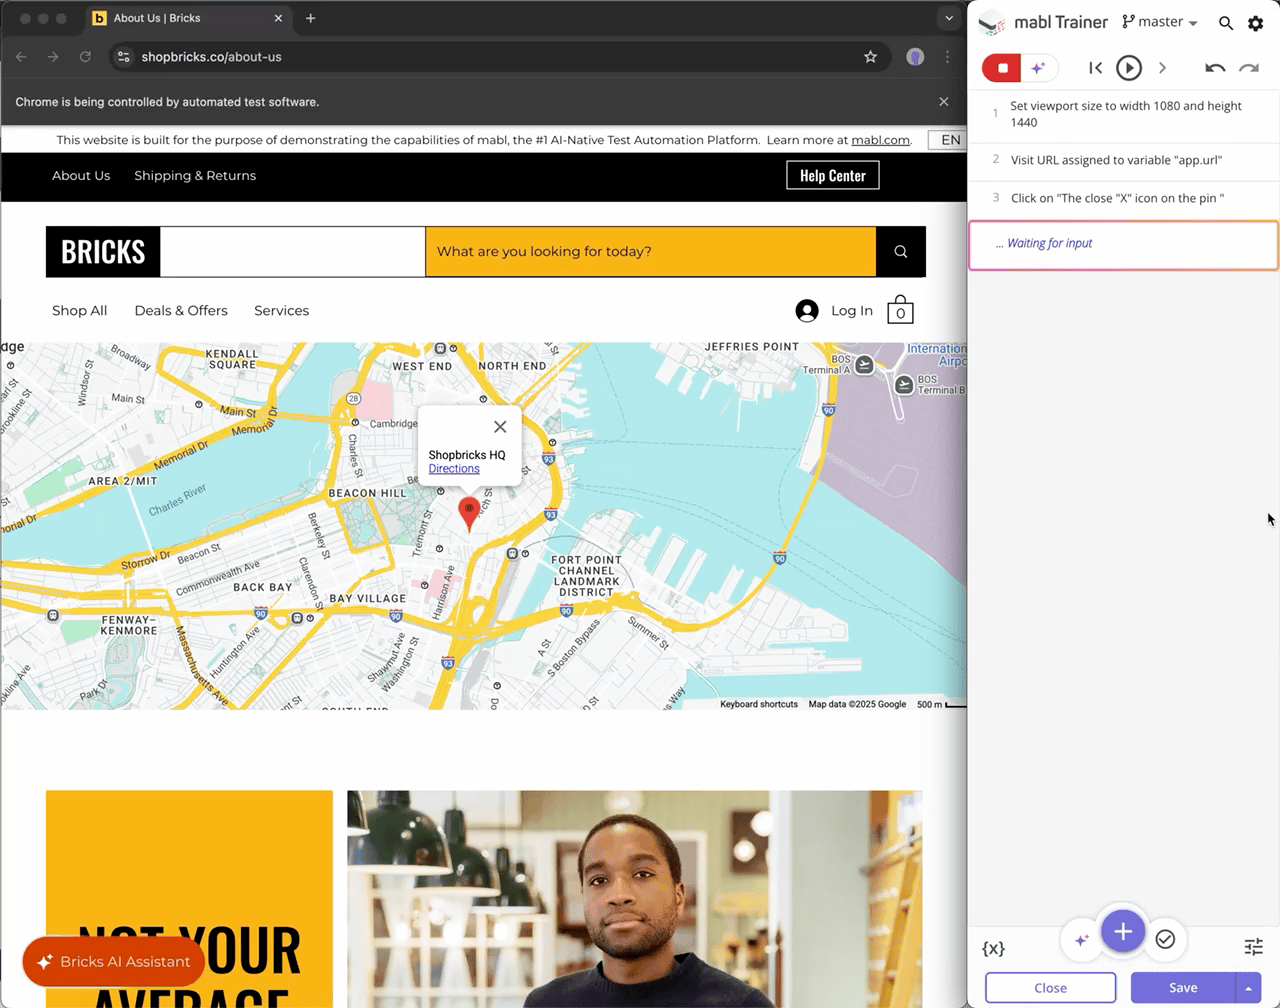This screenshot has height=1008, width=1280.
Task: Open mabl Trainer settings gear
Action: [x=1255, y=23]
